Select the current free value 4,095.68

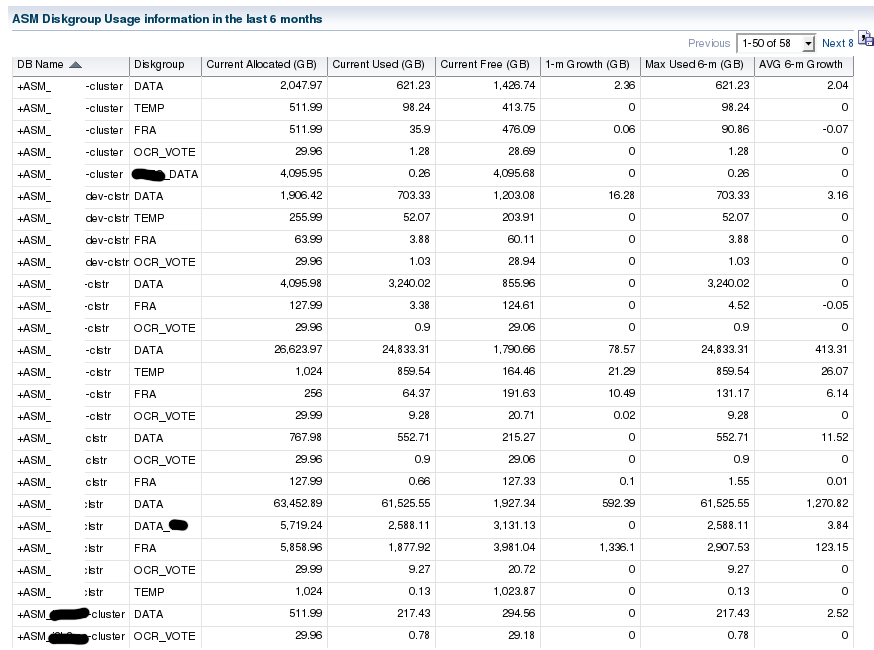pyautogui.click(x=514, y=173)
